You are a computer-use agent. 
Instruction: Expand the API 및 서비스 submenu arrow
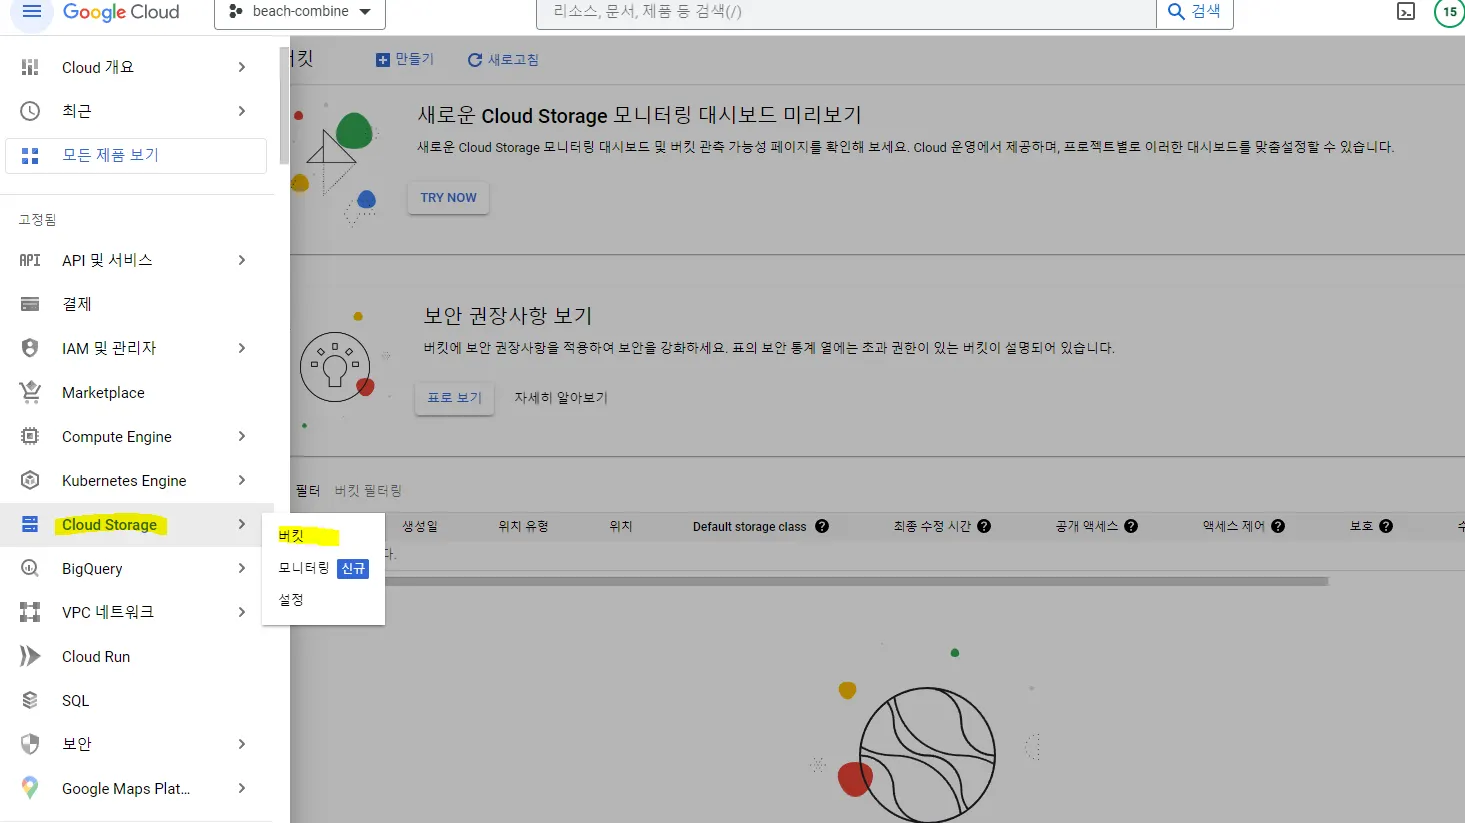(x=242, y=260)
